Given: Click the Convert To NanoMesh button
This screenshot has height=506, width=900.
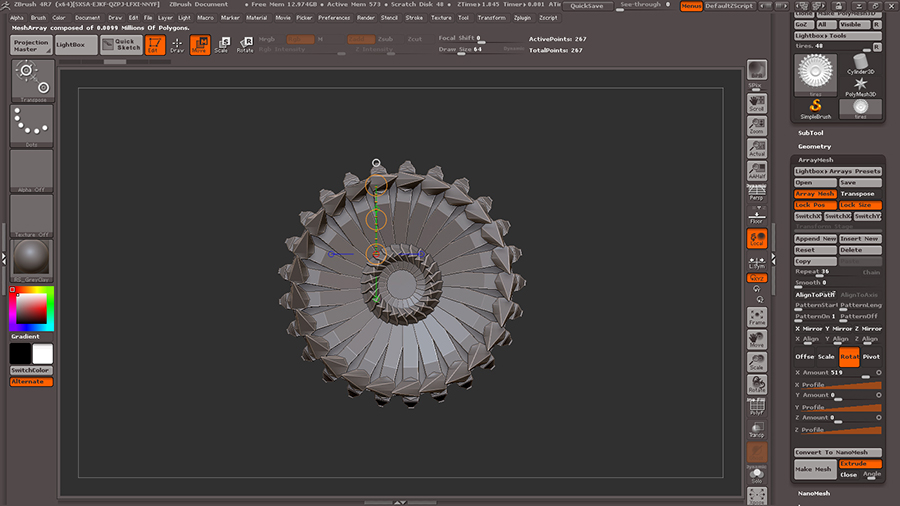Looking at the screenshot, I should [838, 452].
